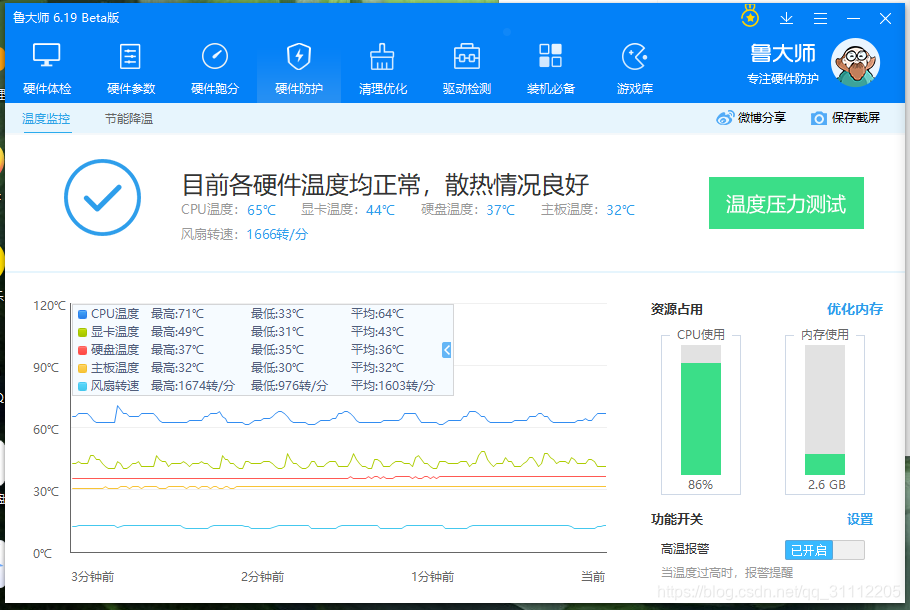Open the hamburger main menu icon
The image size is (910, 610).
(820, 19)
